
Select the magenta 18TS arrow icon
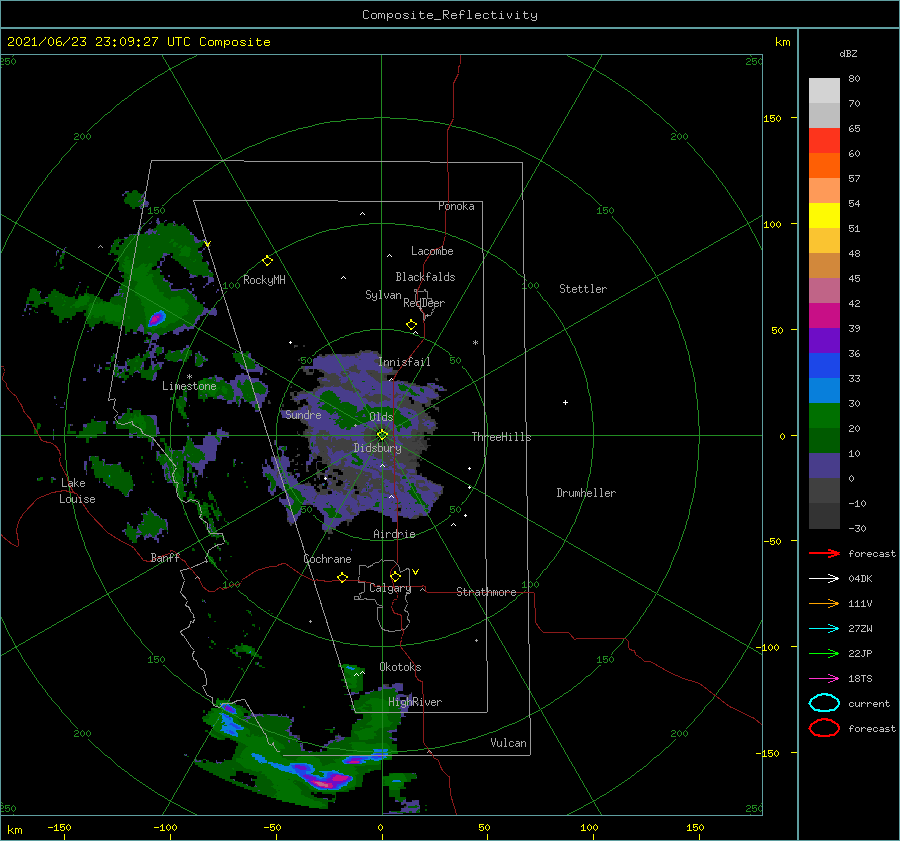click(824, 679)
